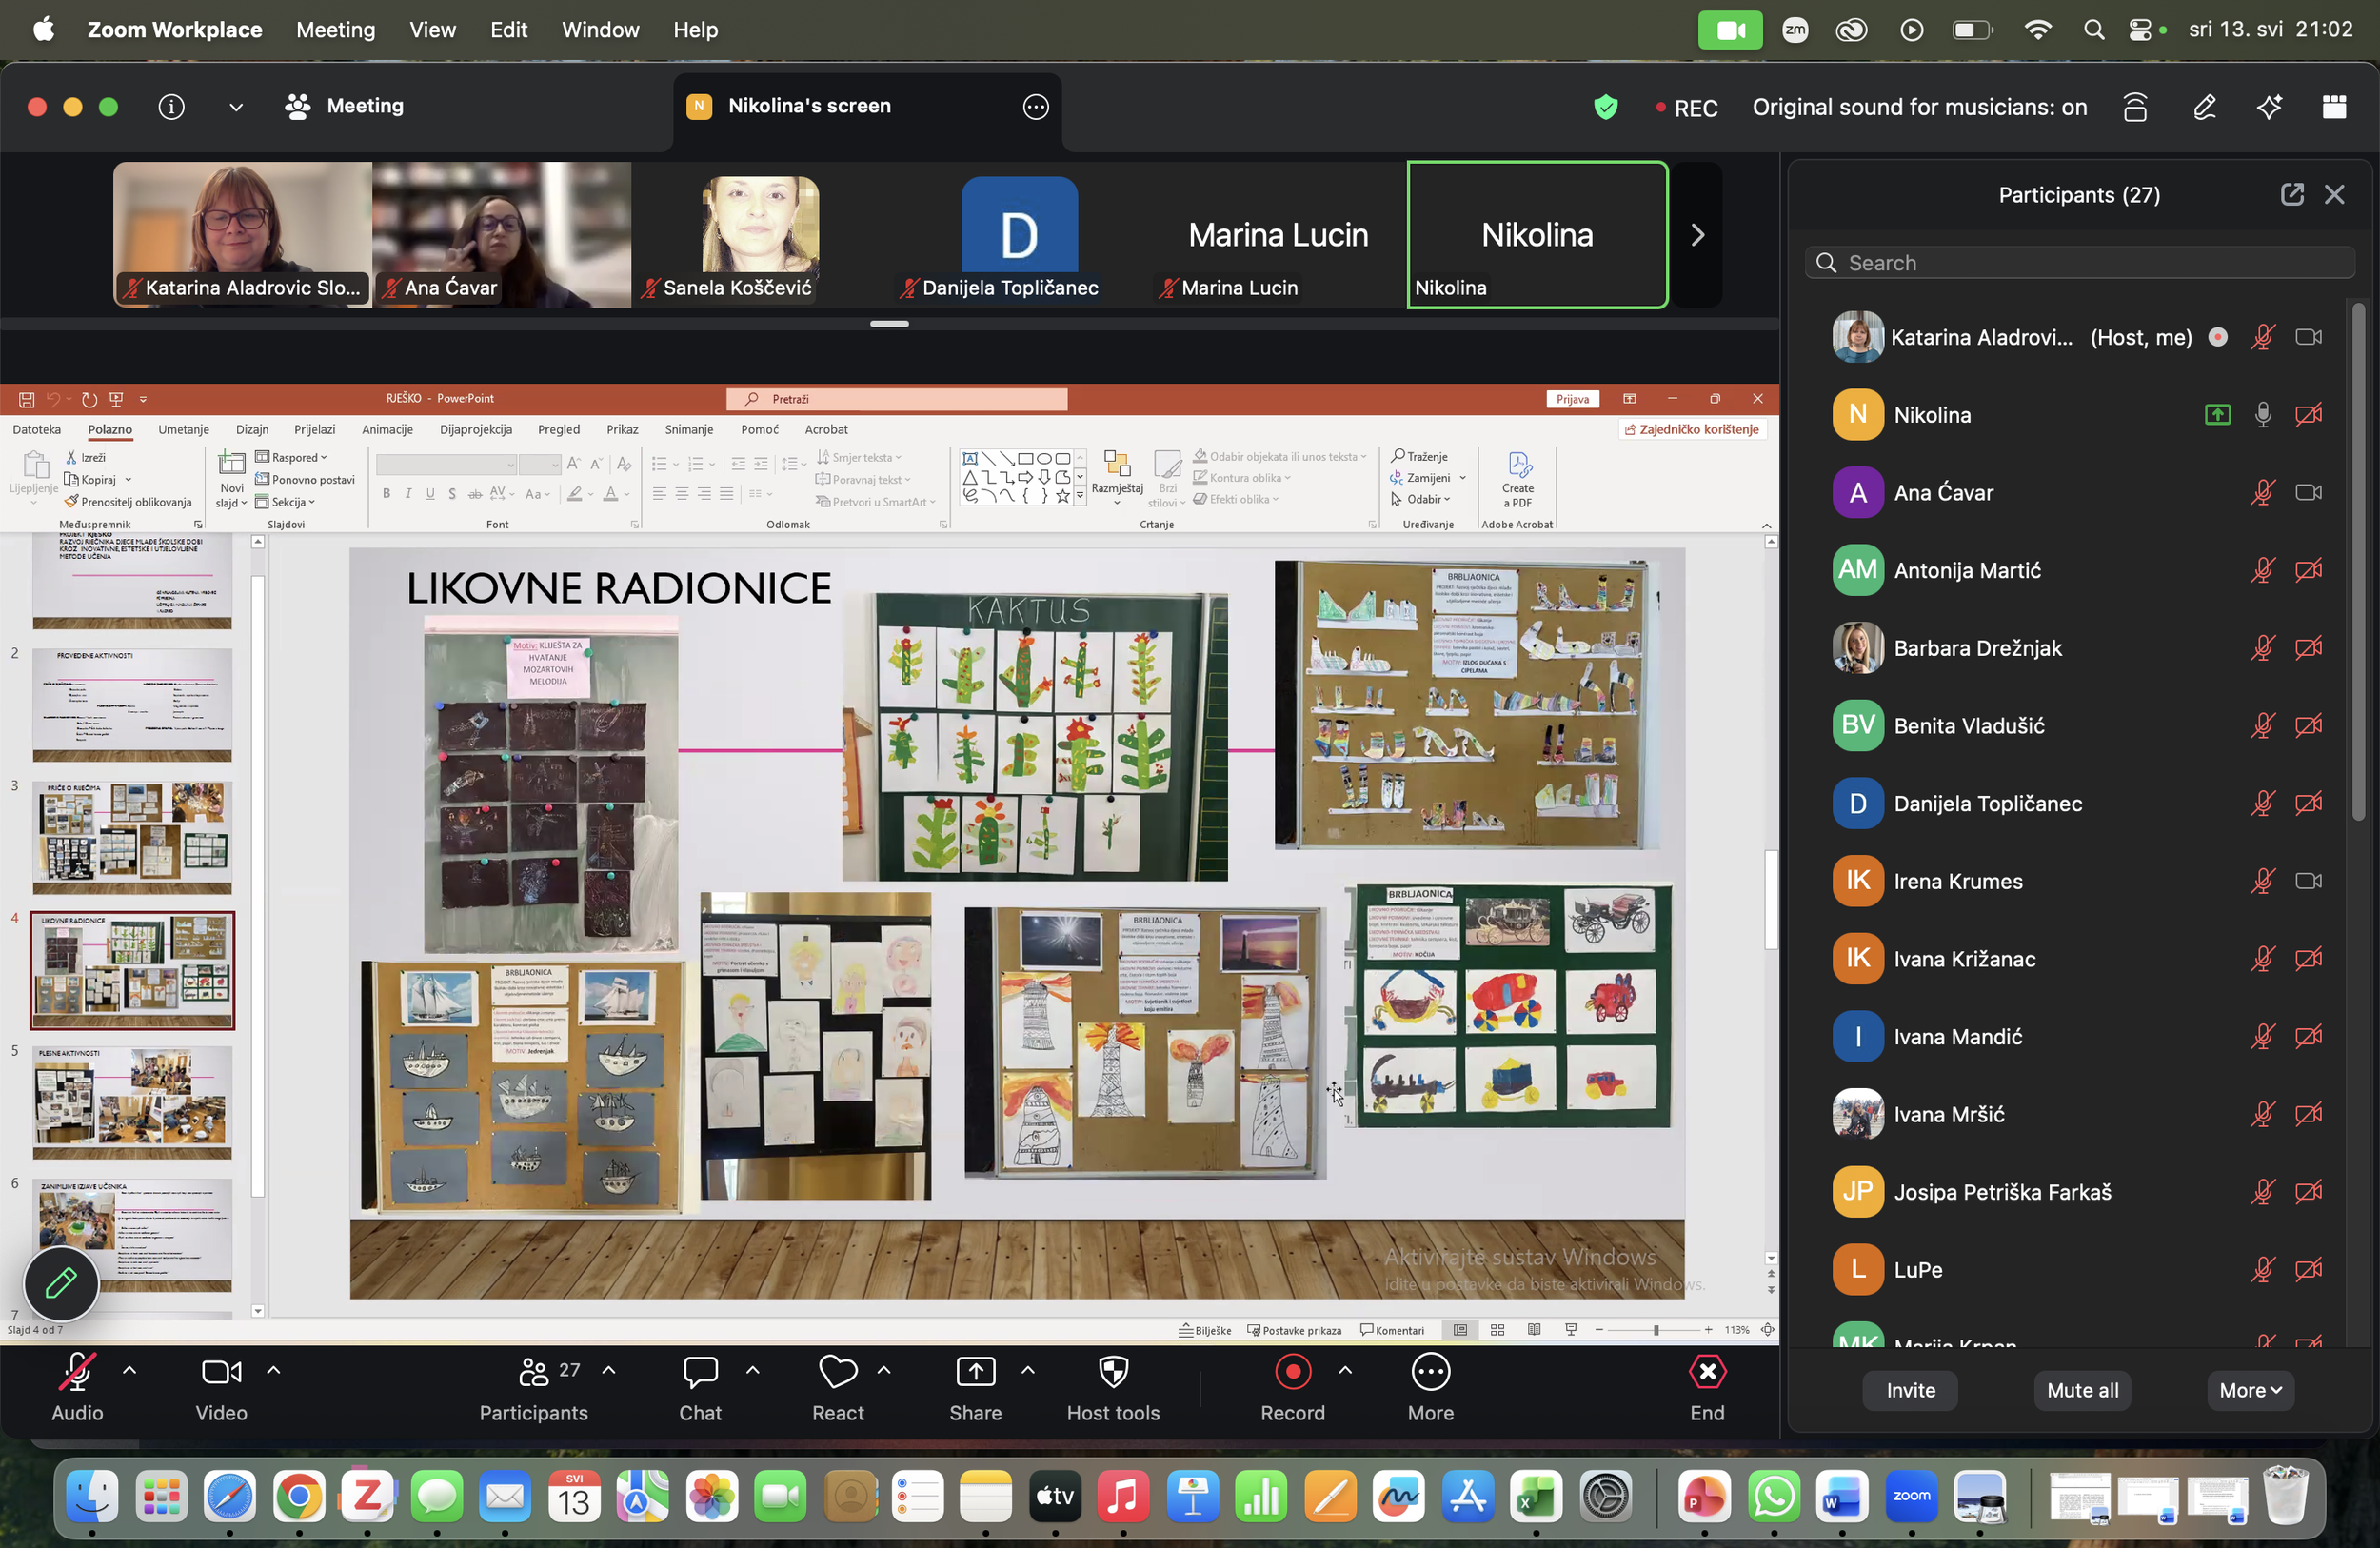
Task: Click the Share screen button
Action: [x=975, y=1388]
